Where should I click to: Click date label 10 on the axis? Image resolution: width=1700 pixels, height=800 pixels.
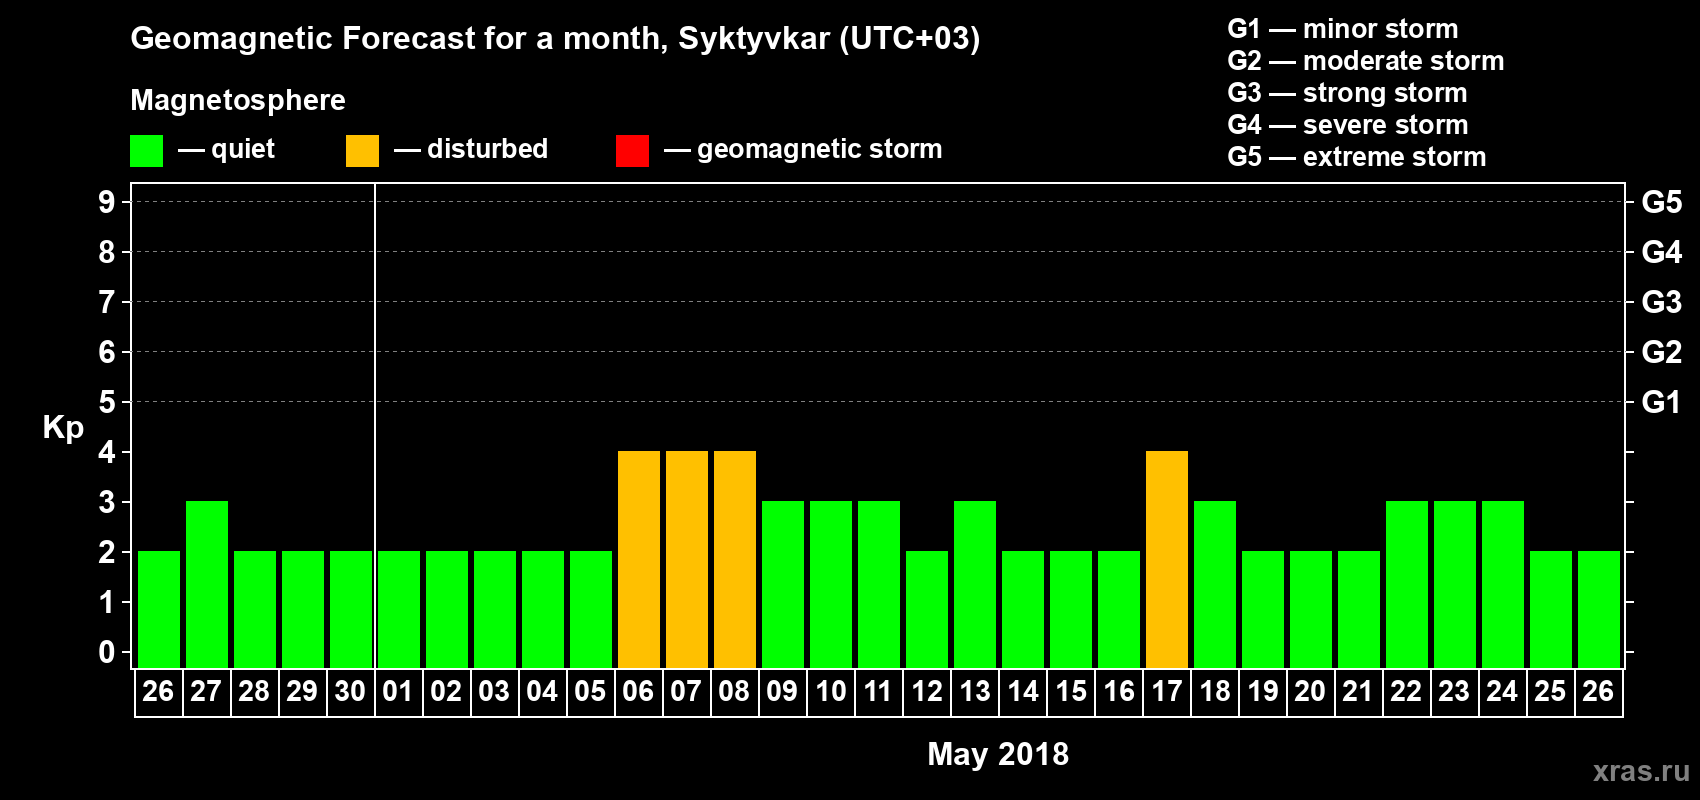pos(830,691)
